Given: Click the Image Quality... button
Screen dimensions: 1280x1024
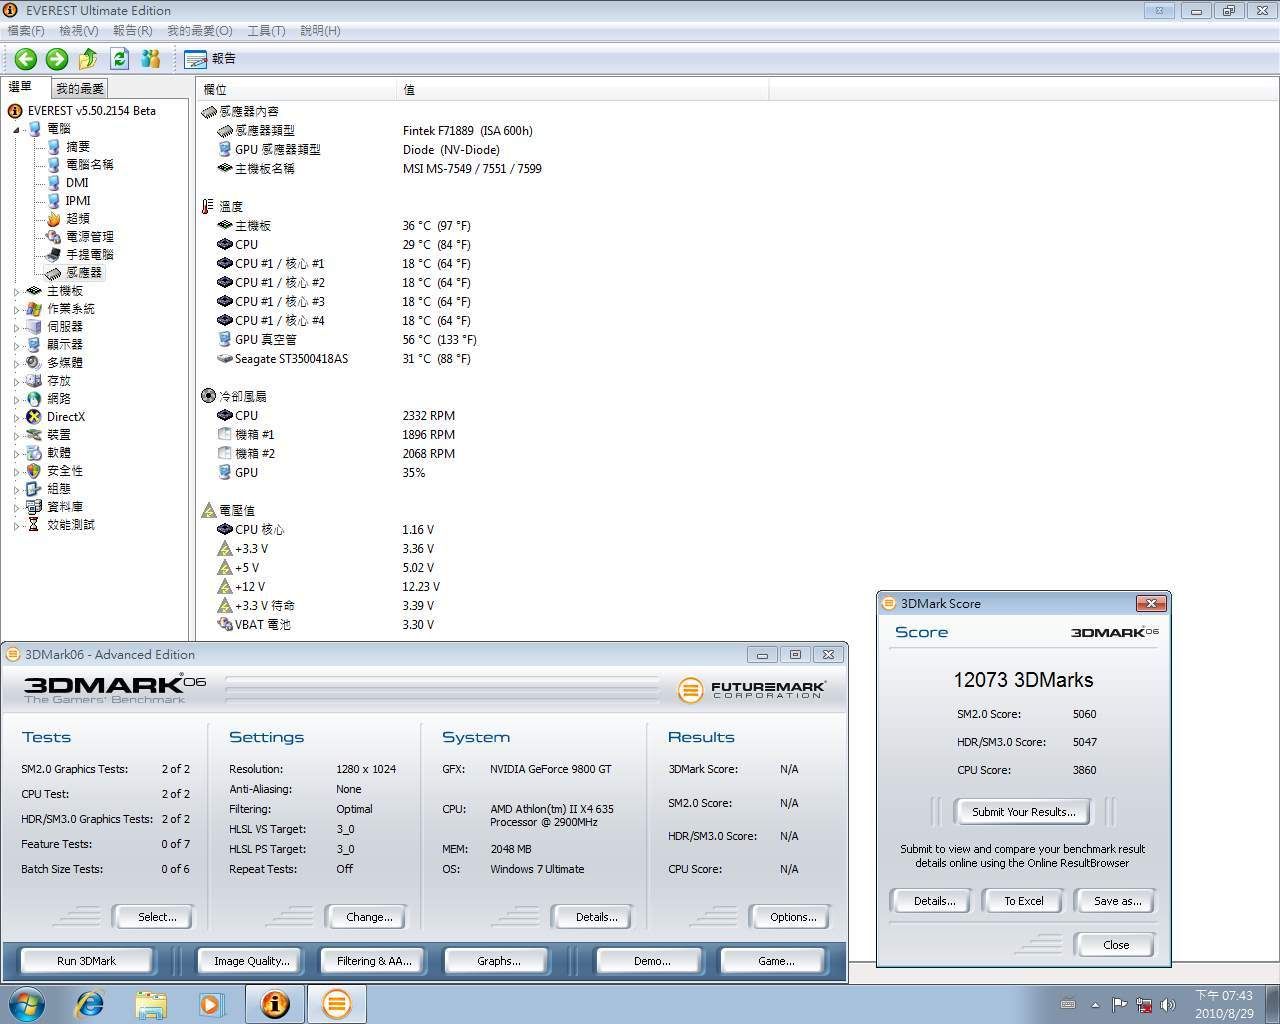Looking at the screenshot, I should (251, 961).
